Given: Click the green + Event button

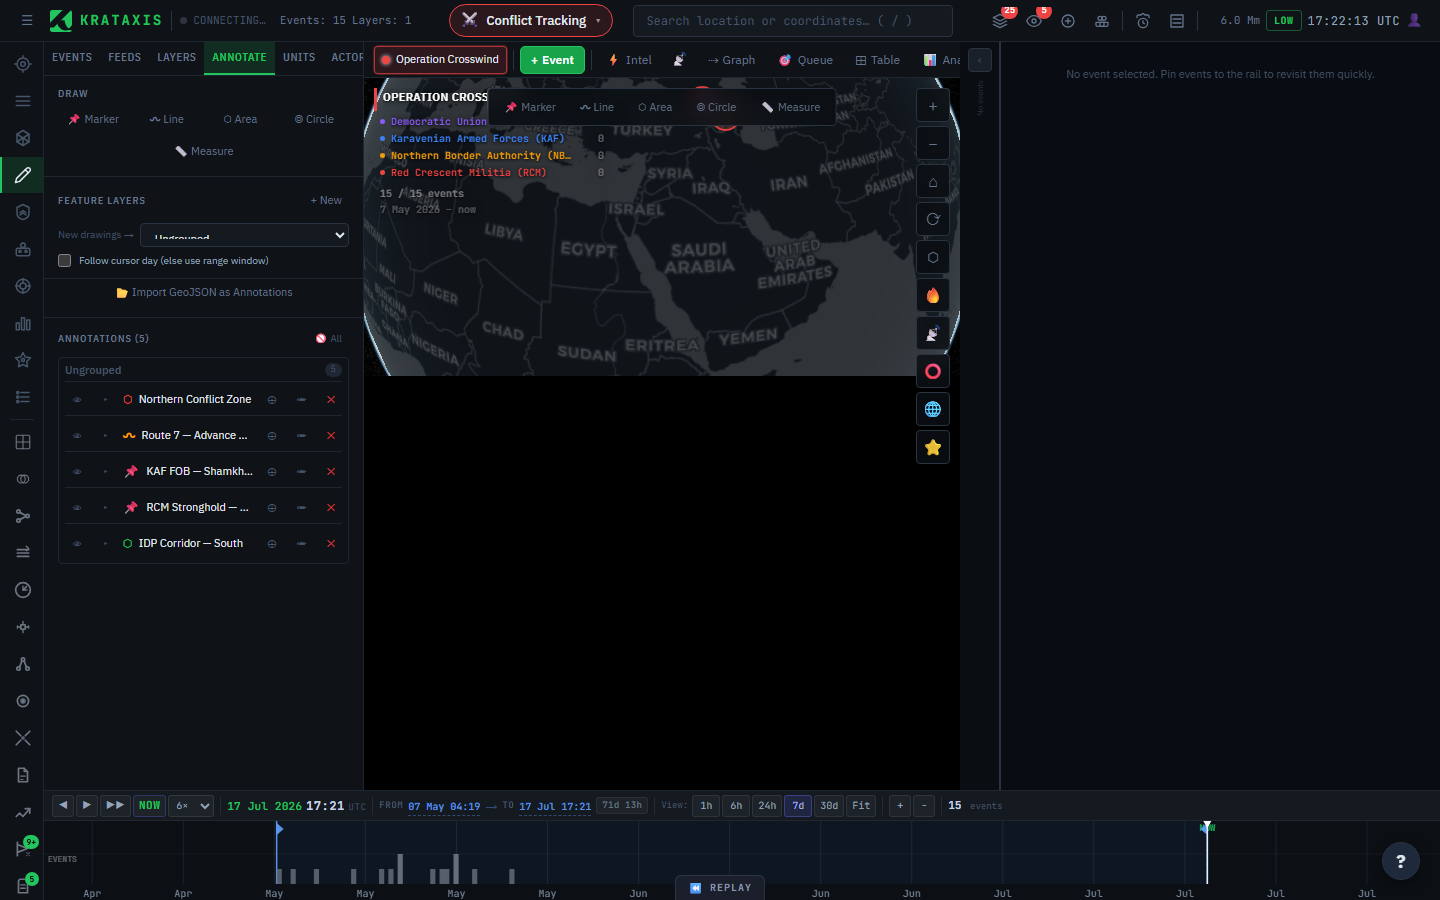Looking at the screenshot, I should [552, 60].
